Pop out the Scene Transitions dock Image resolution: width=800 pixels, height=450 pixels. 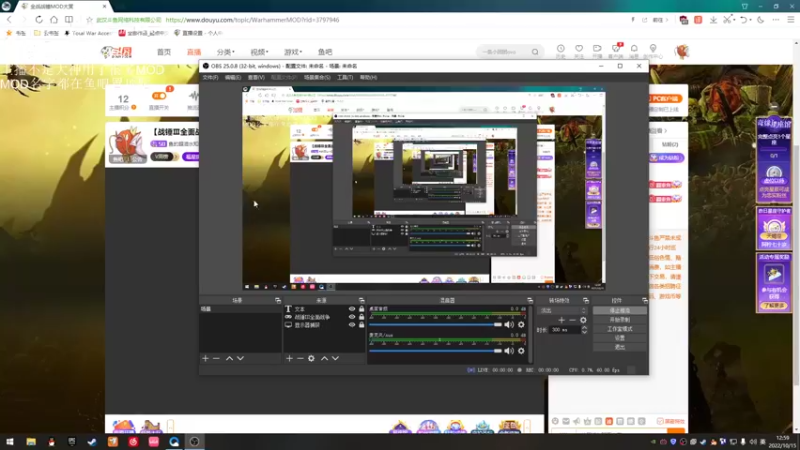(586, 301)
